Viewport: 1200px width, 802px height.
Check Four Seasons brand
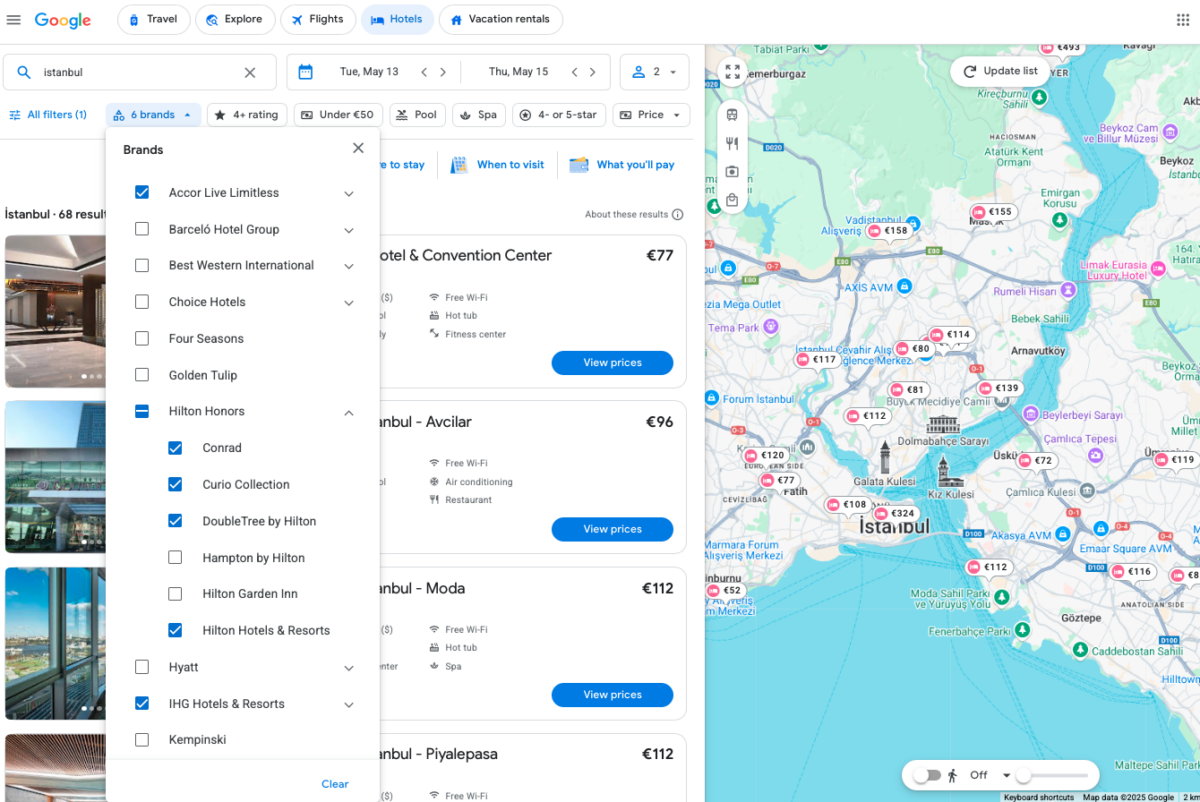(142, 338)
